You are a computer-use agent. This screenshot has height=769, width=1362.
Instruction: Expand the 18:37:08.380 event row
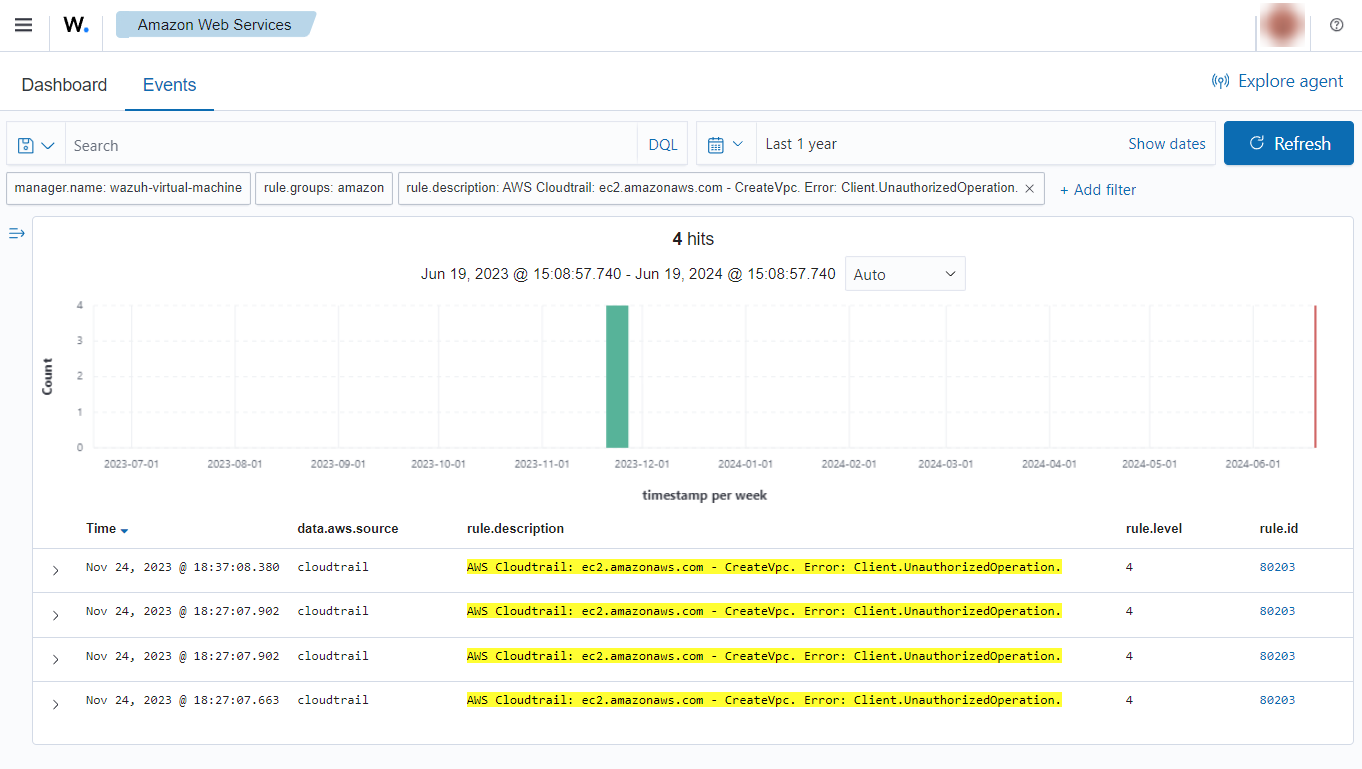pyautogui.click(x=55, y=570)
